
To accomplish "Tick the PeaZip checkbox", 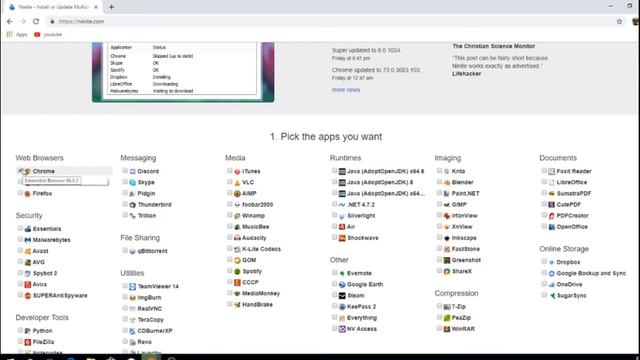I will coord(439,317).
